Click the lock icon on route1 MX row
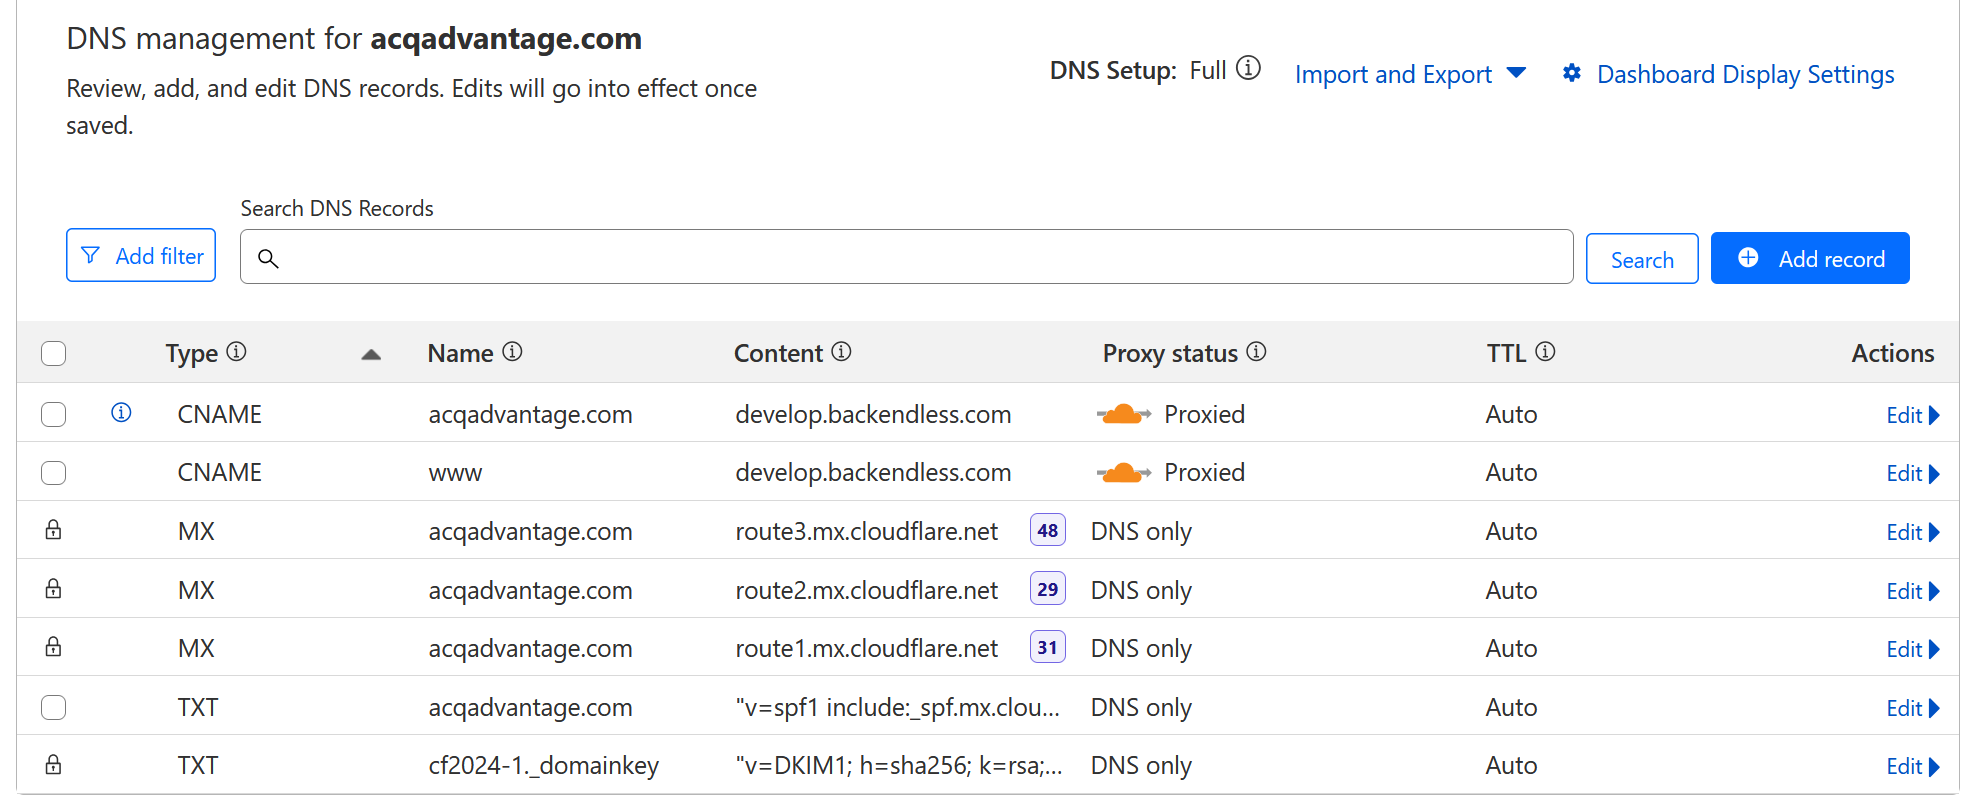1981x810 pixels. [x=53, y=647]
